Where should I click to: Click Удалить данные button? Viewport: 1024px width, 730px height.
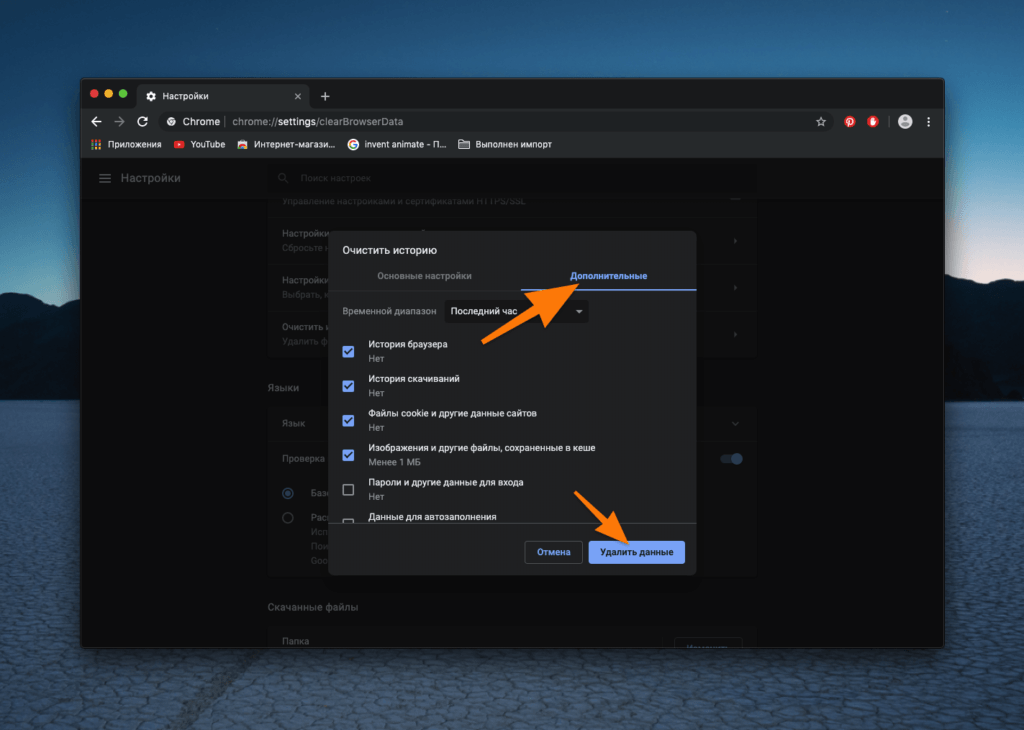coord(636,552)
